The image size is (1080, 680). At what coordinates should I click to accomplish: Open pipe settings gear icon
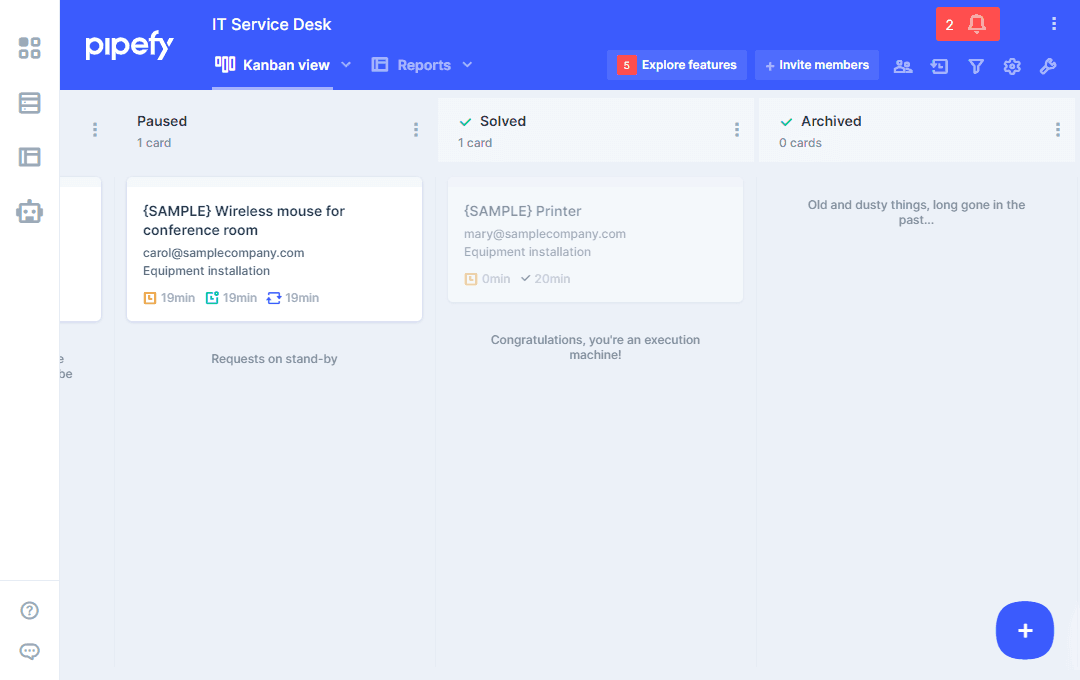[x=1012, y=66]
